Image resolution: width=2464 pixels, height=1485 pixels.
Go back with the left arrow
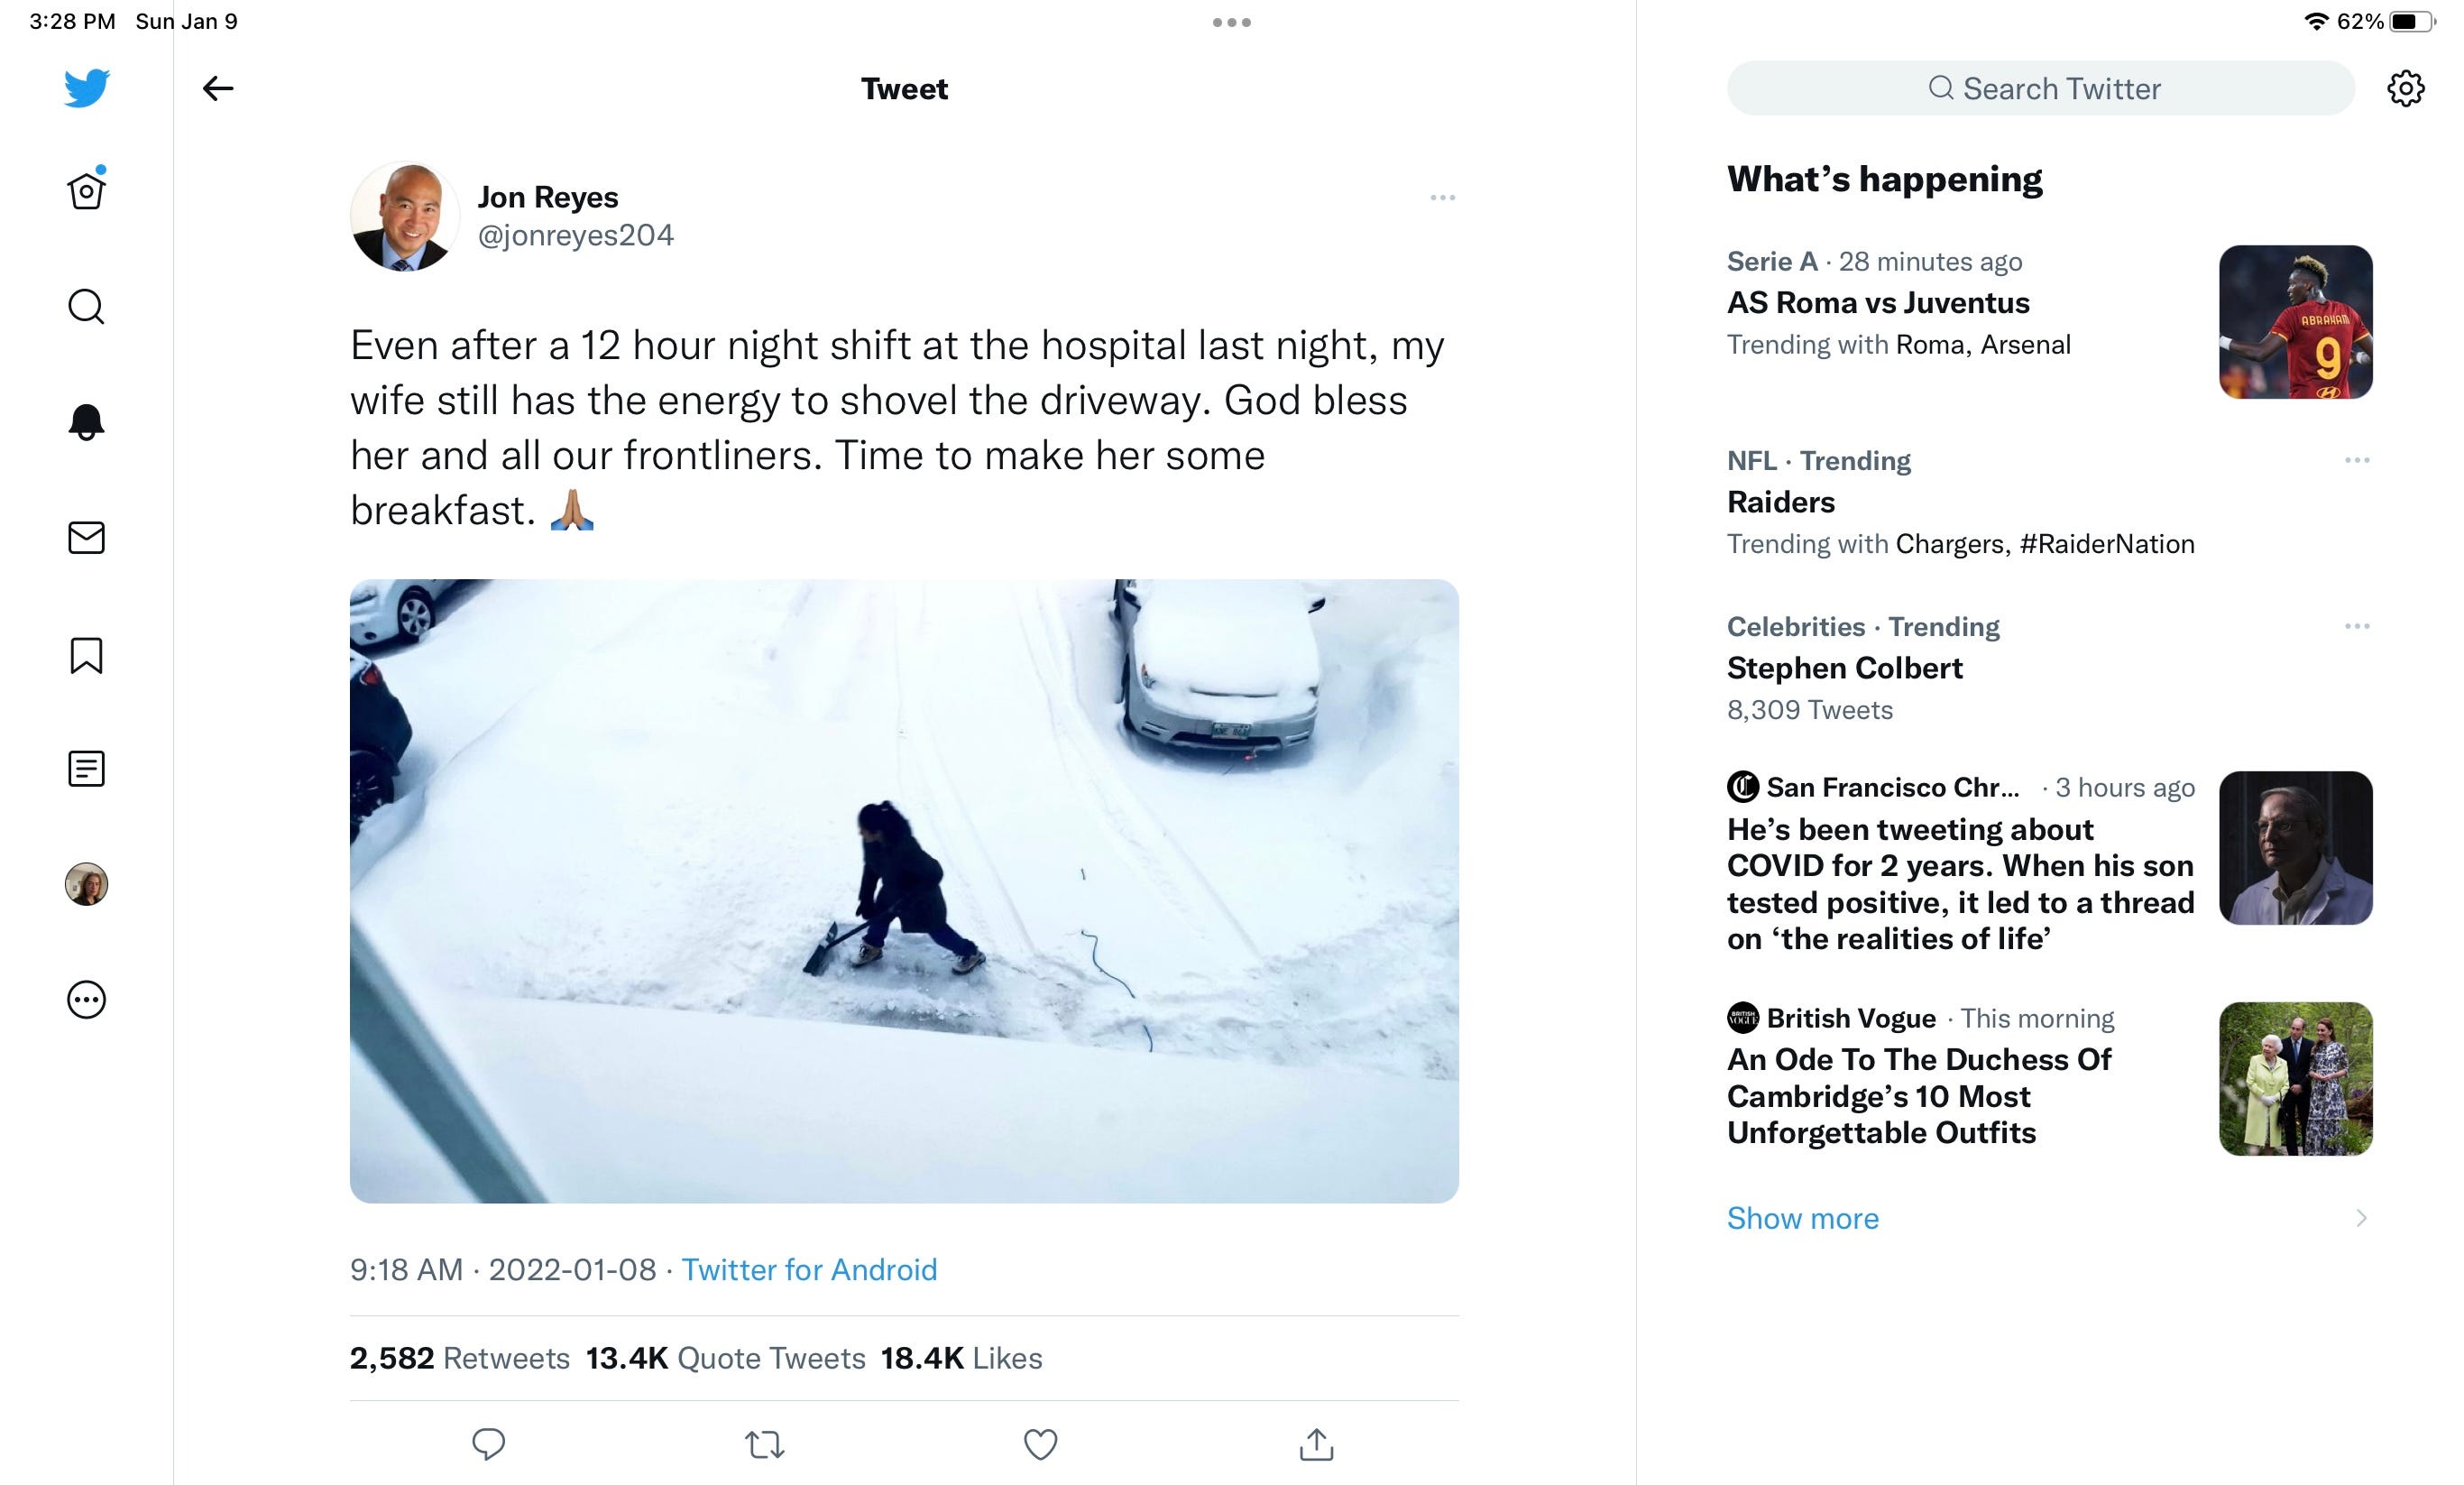pyautogui.click(x=218, y=88)
